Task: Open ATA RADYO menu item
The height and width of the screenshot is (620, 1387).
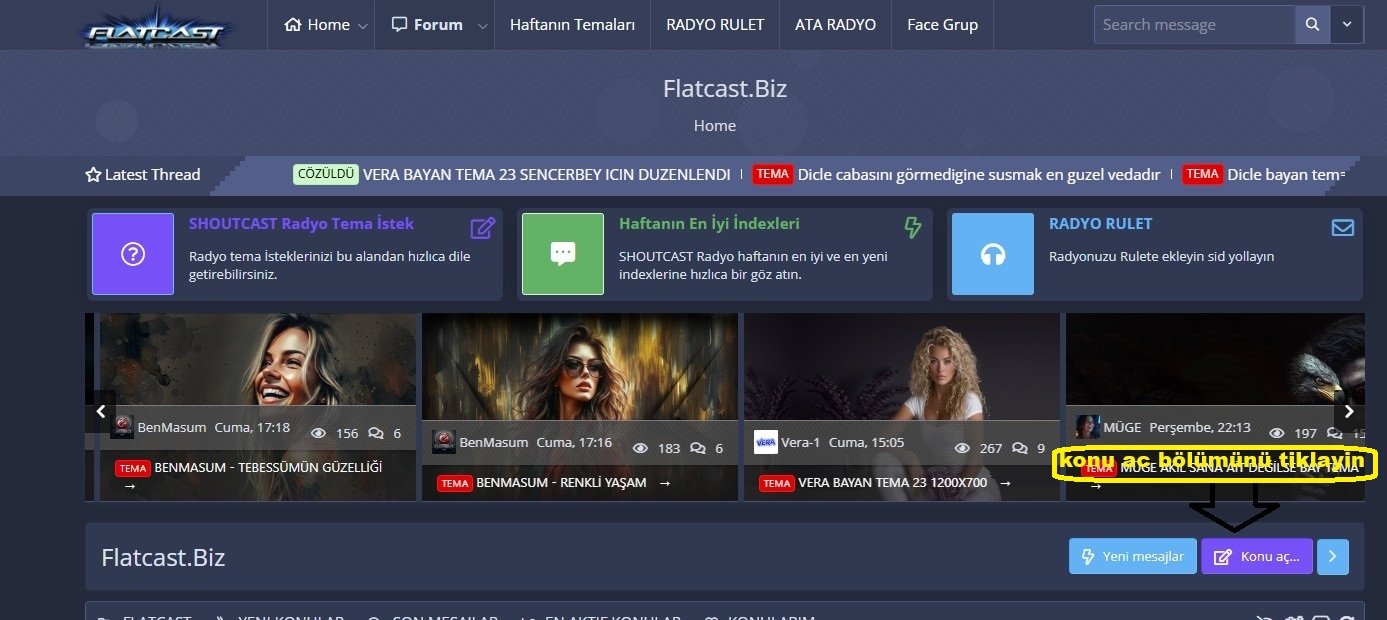Action: pyautogui.click(x=835, y=25)
